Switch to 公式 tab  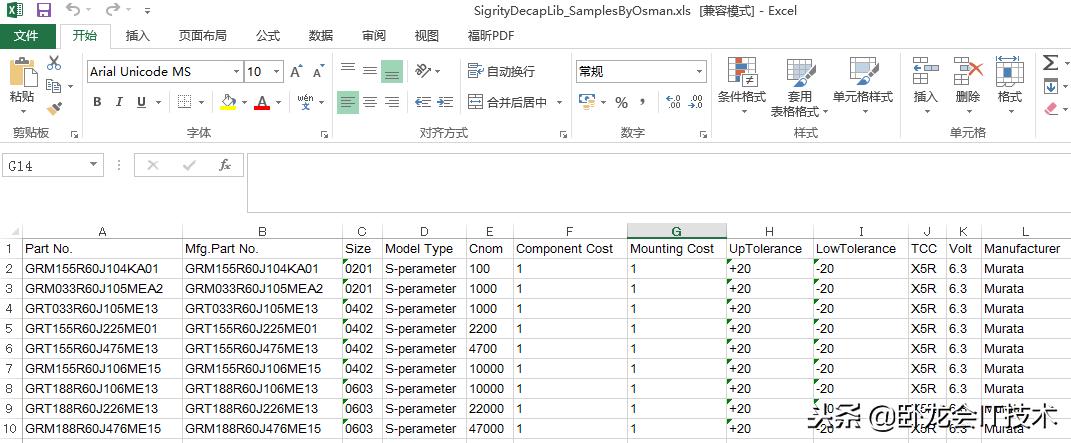[x=268, y=36]
